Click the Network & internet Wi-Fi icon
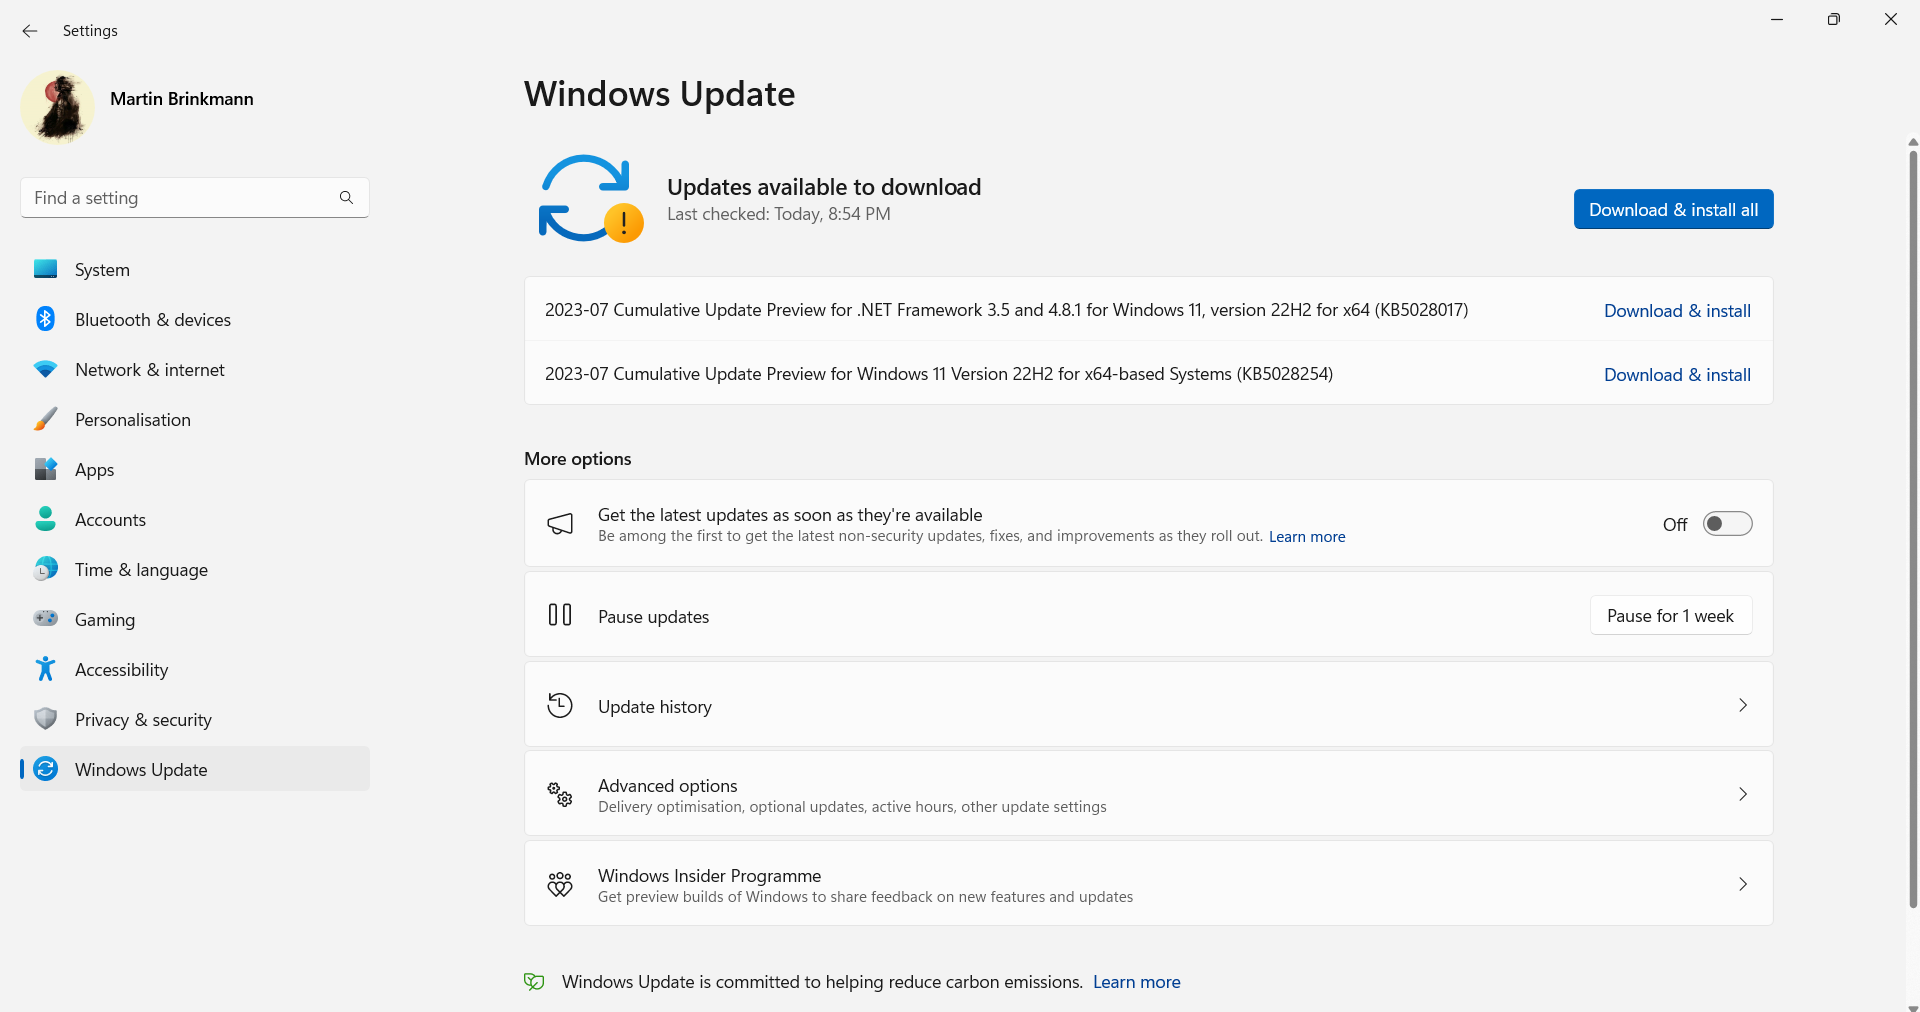 point(45,369)
